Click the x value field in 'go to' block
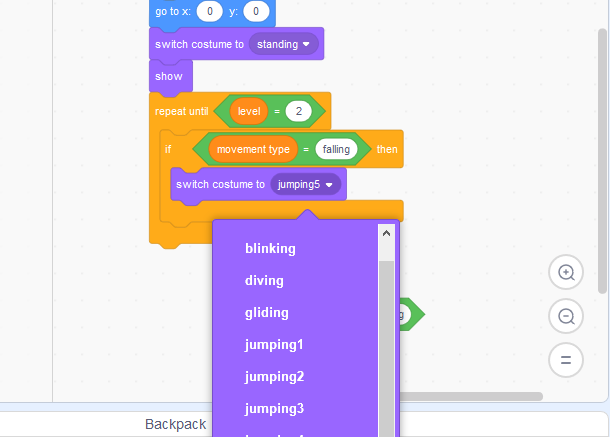This screenshot has width=610, height=437. [210, 11]
